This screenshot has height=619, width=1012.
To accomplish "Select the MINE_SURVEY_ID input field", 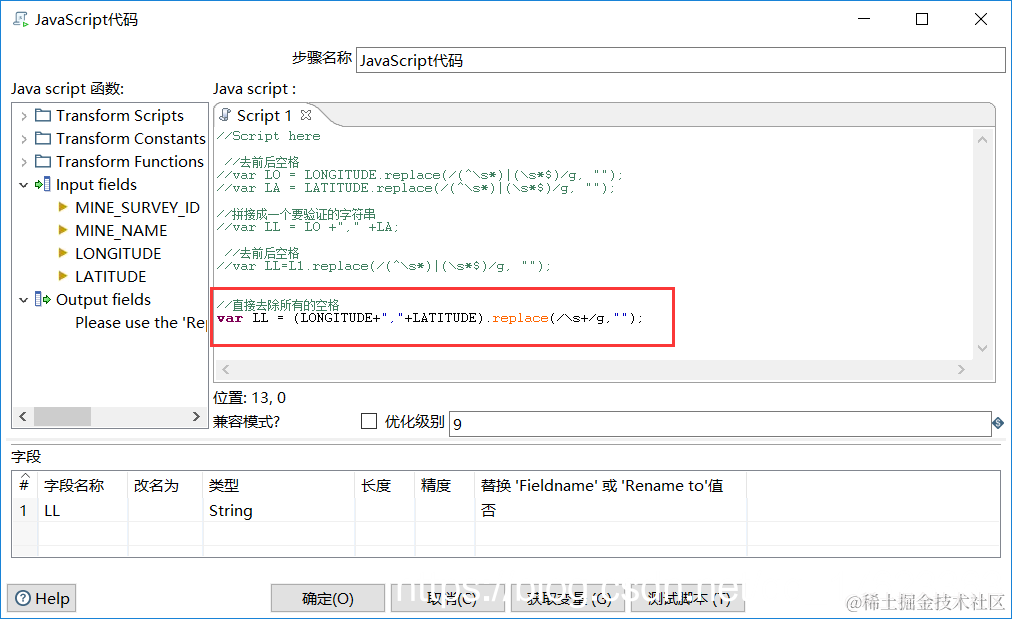I will 137,208.
